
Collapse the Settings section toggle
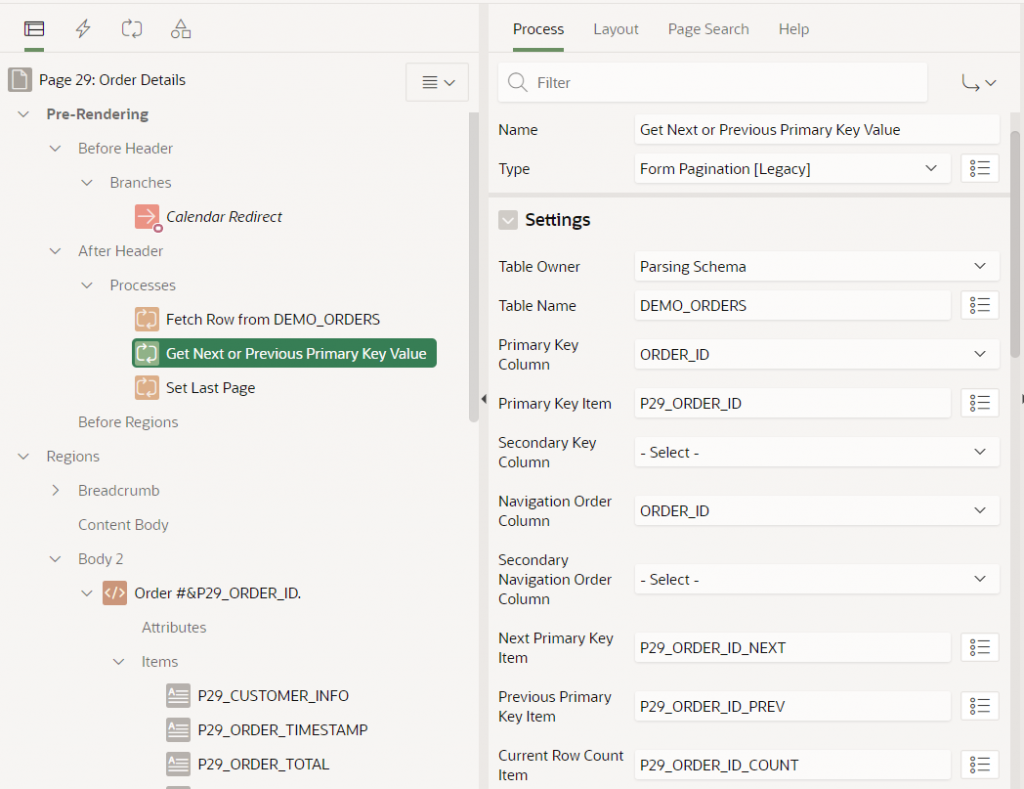click(x=508, y=220)
